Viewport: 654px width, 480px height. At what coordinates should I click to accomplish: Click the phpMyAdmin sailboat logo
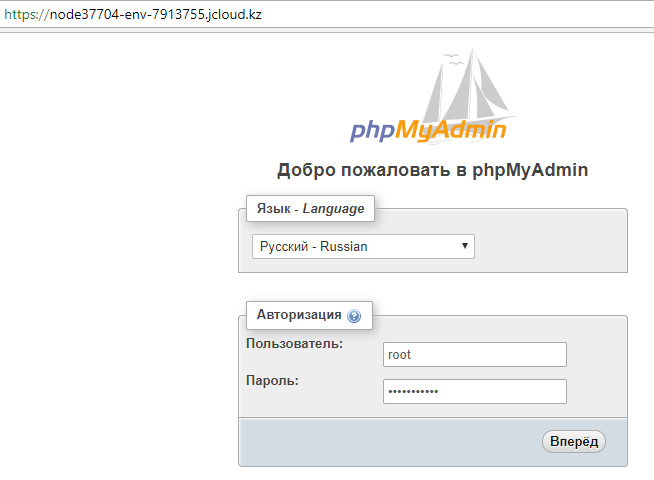pos(433,96)
